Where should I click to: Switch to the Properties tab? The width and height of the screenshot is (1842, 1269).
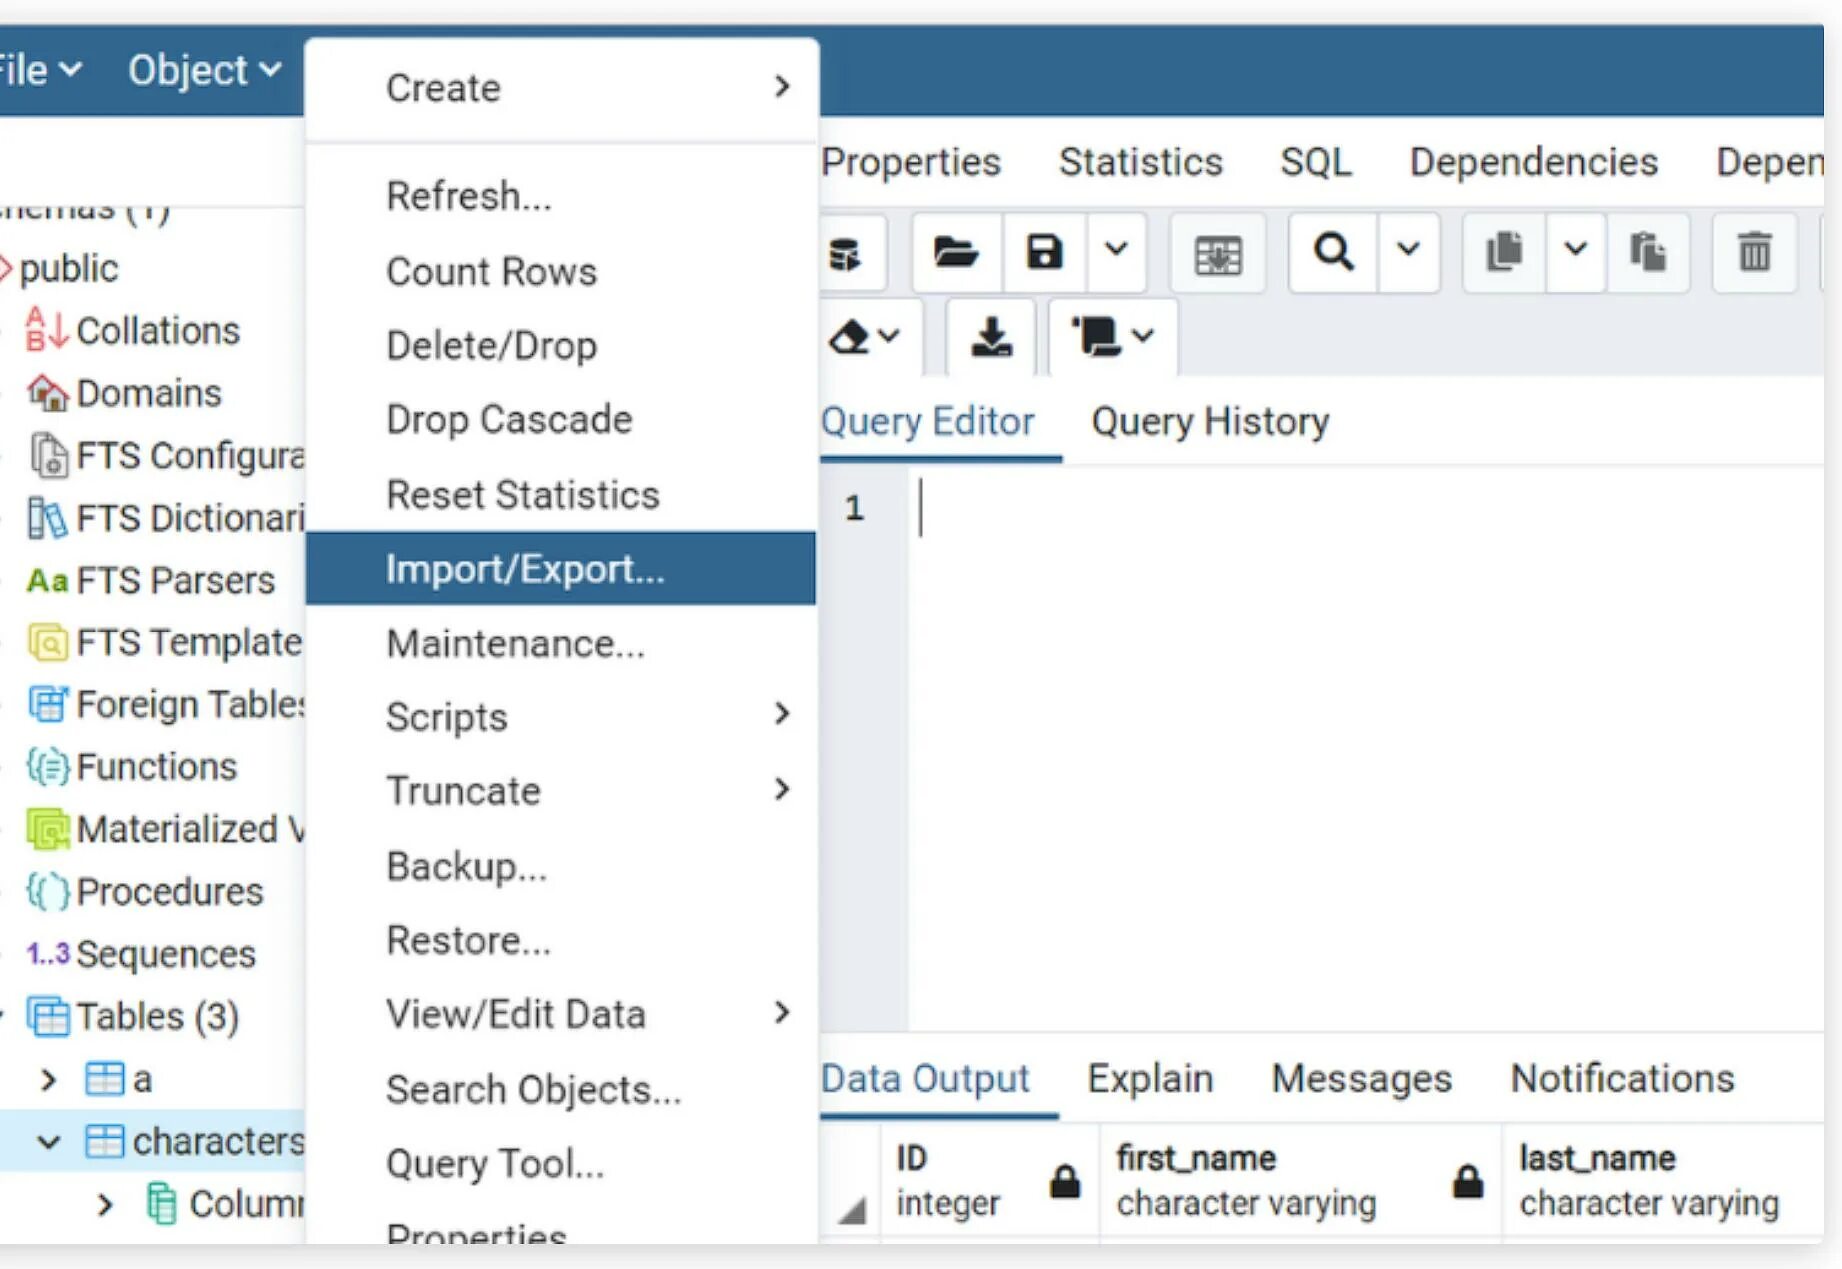[x=911, y=162]
